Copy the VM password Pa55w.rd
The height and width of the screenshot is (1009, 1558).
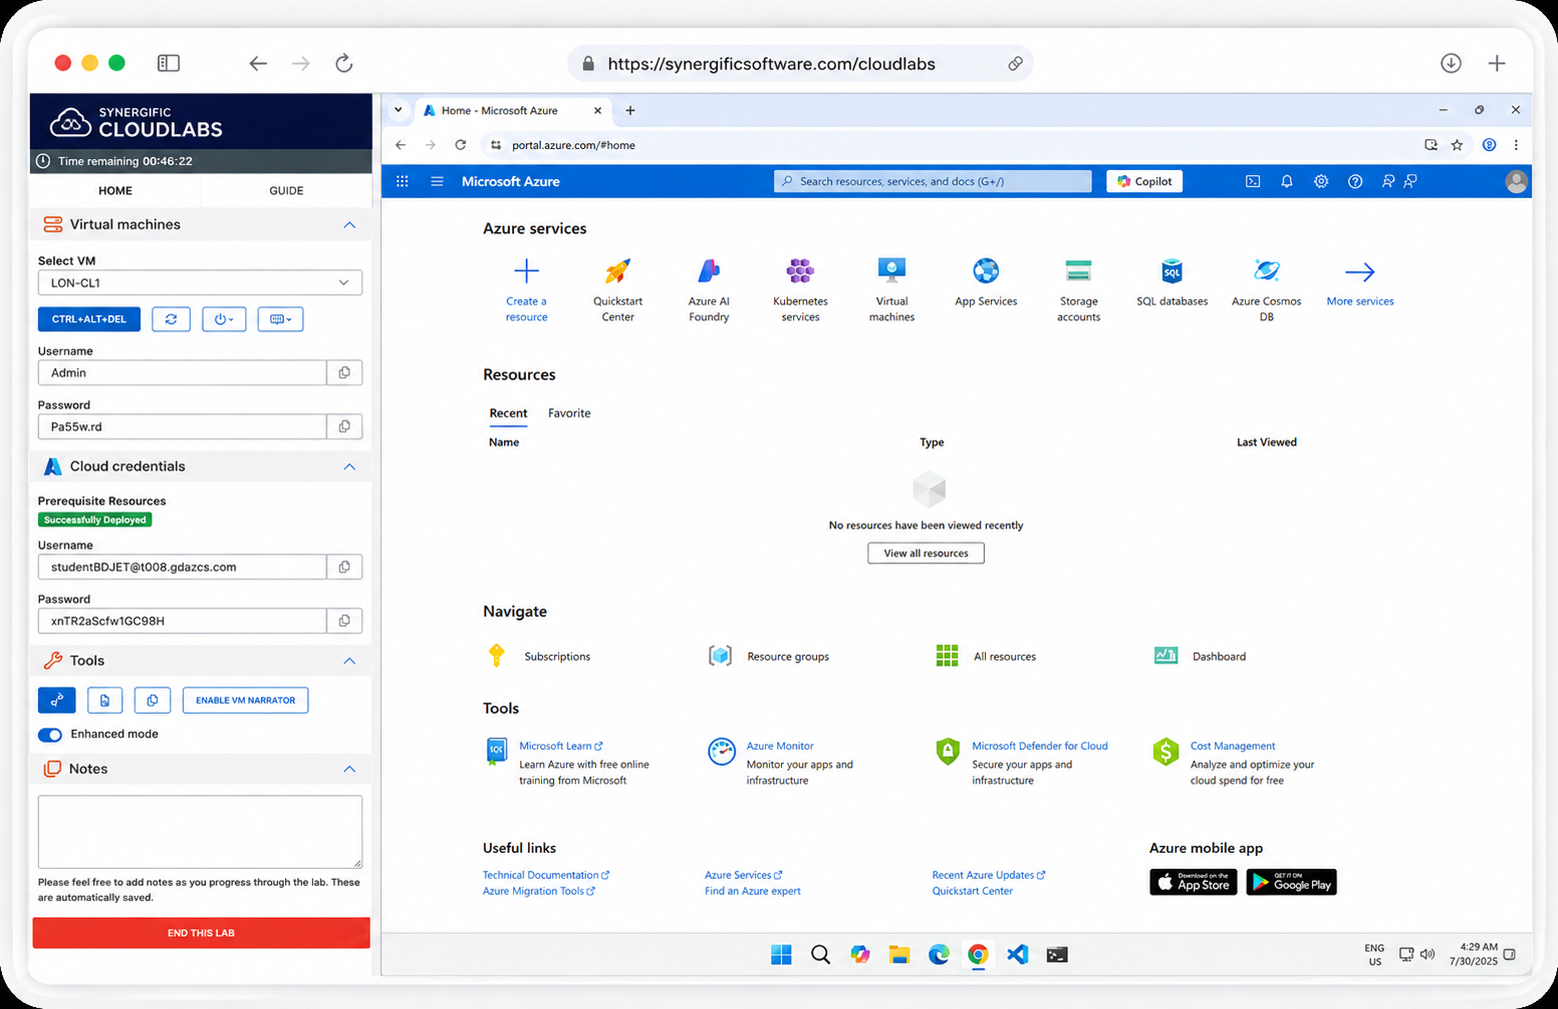[x=344, y=427]
